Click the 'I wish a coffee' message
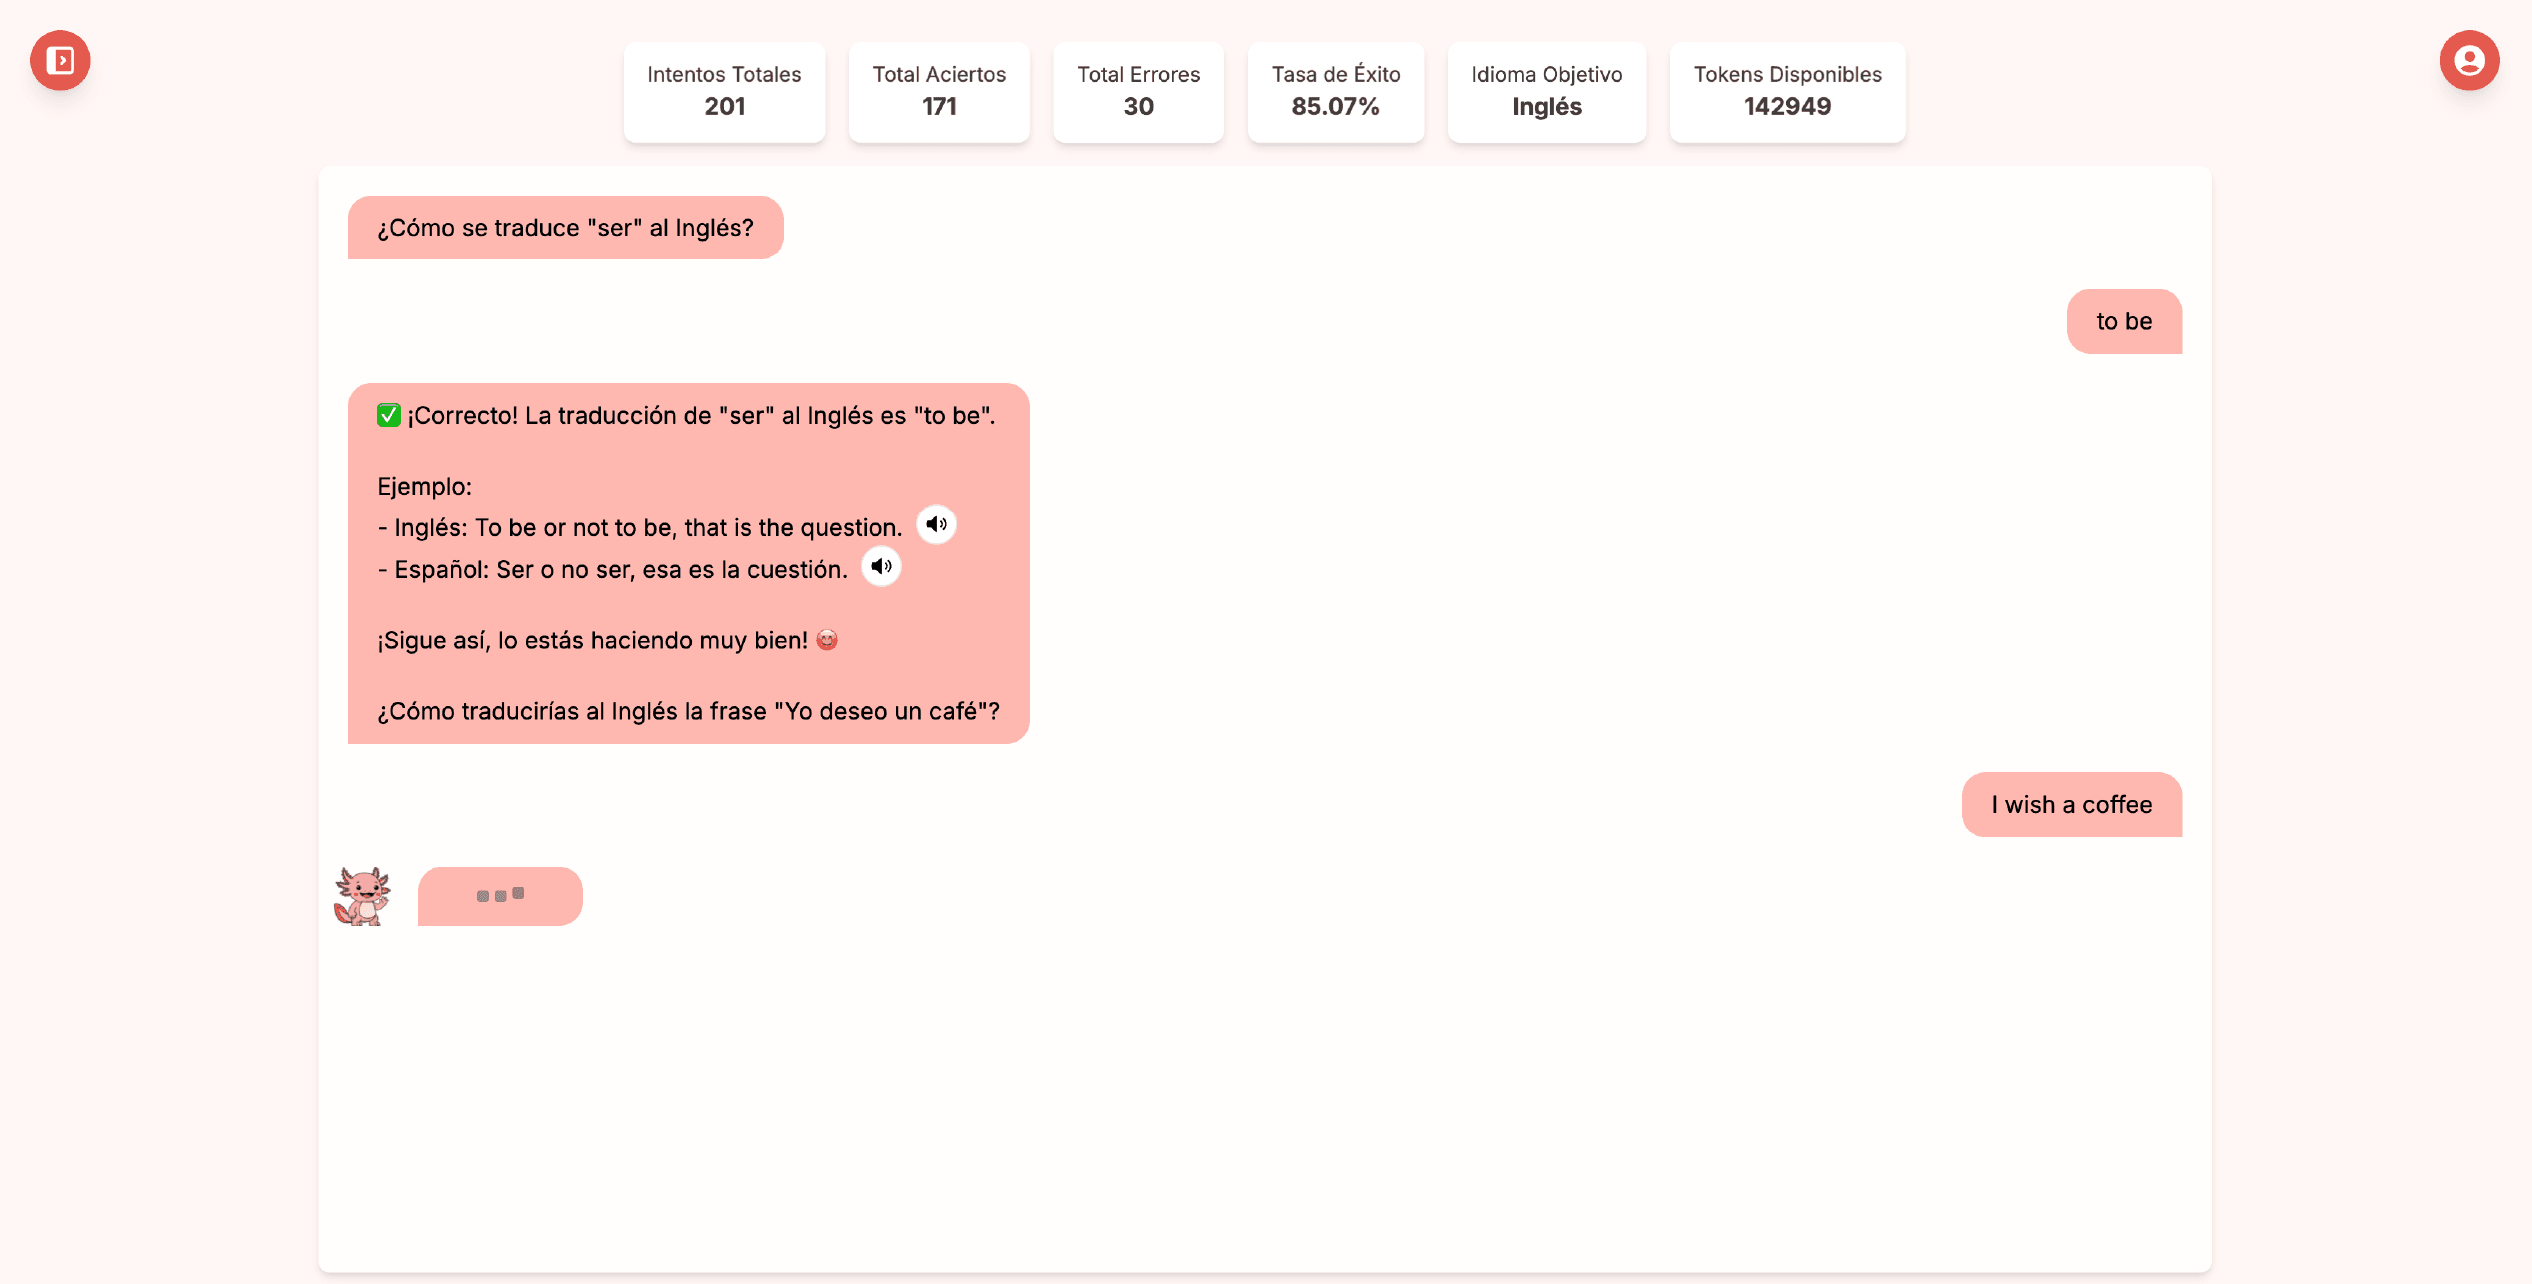Viewport: 2532px width, 1284px height. tap(2071, 804)
